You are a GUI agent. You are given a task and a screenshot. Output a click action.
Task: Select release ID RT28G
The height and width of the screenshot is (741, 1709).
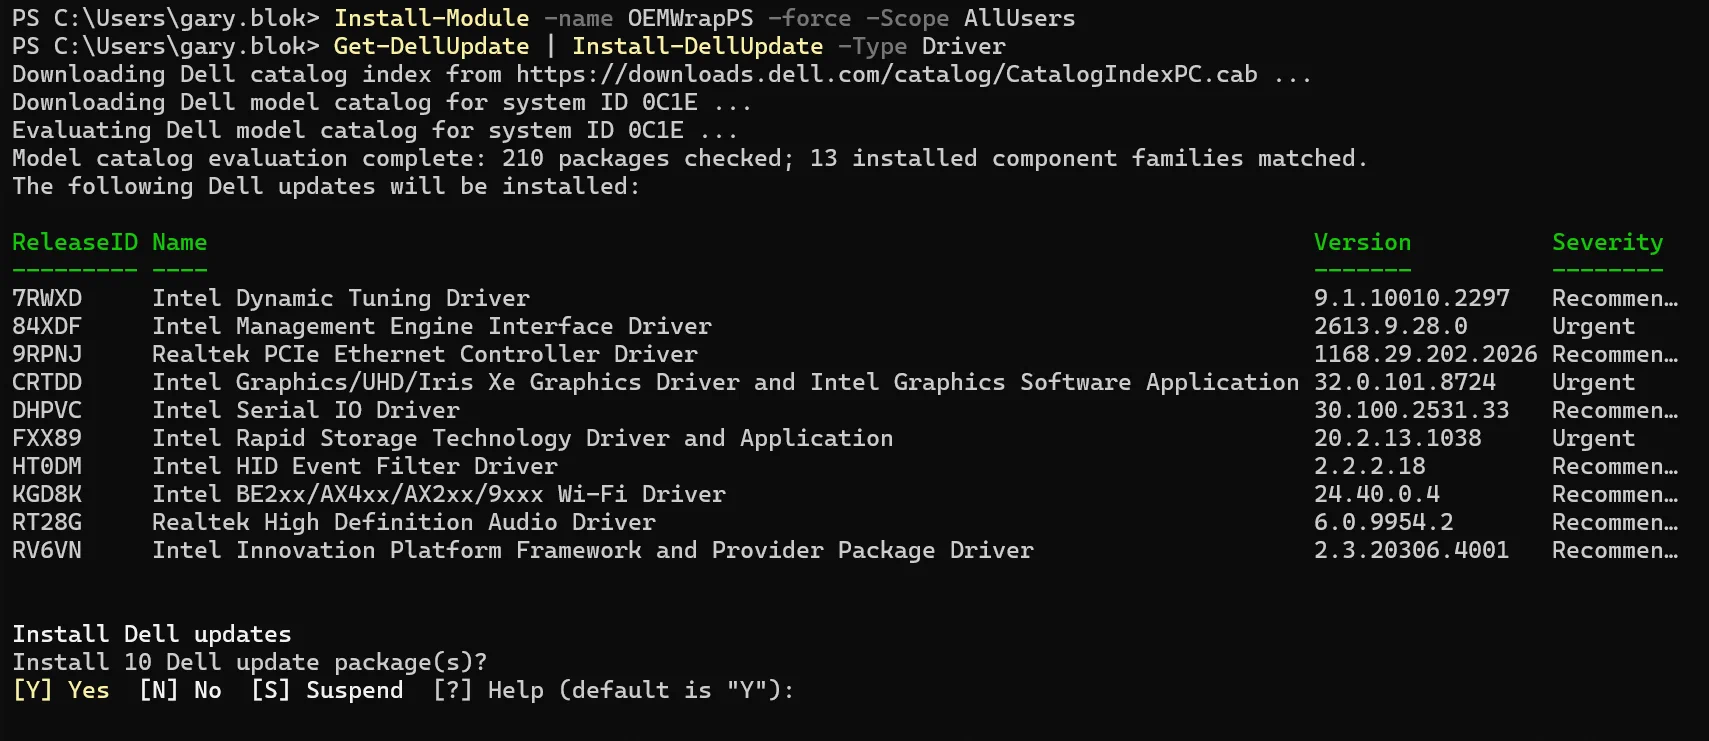[x=47, y=522]
